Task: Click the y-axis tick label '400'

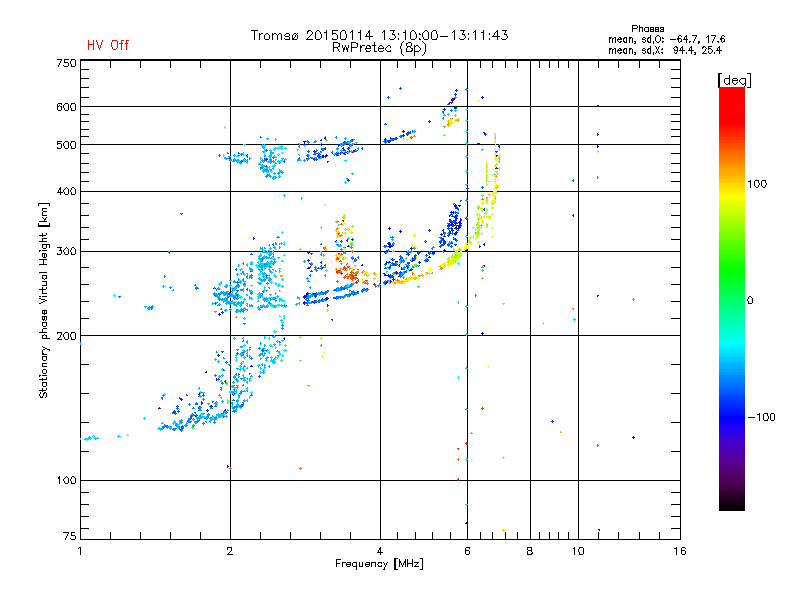Action: coord(66,192)
